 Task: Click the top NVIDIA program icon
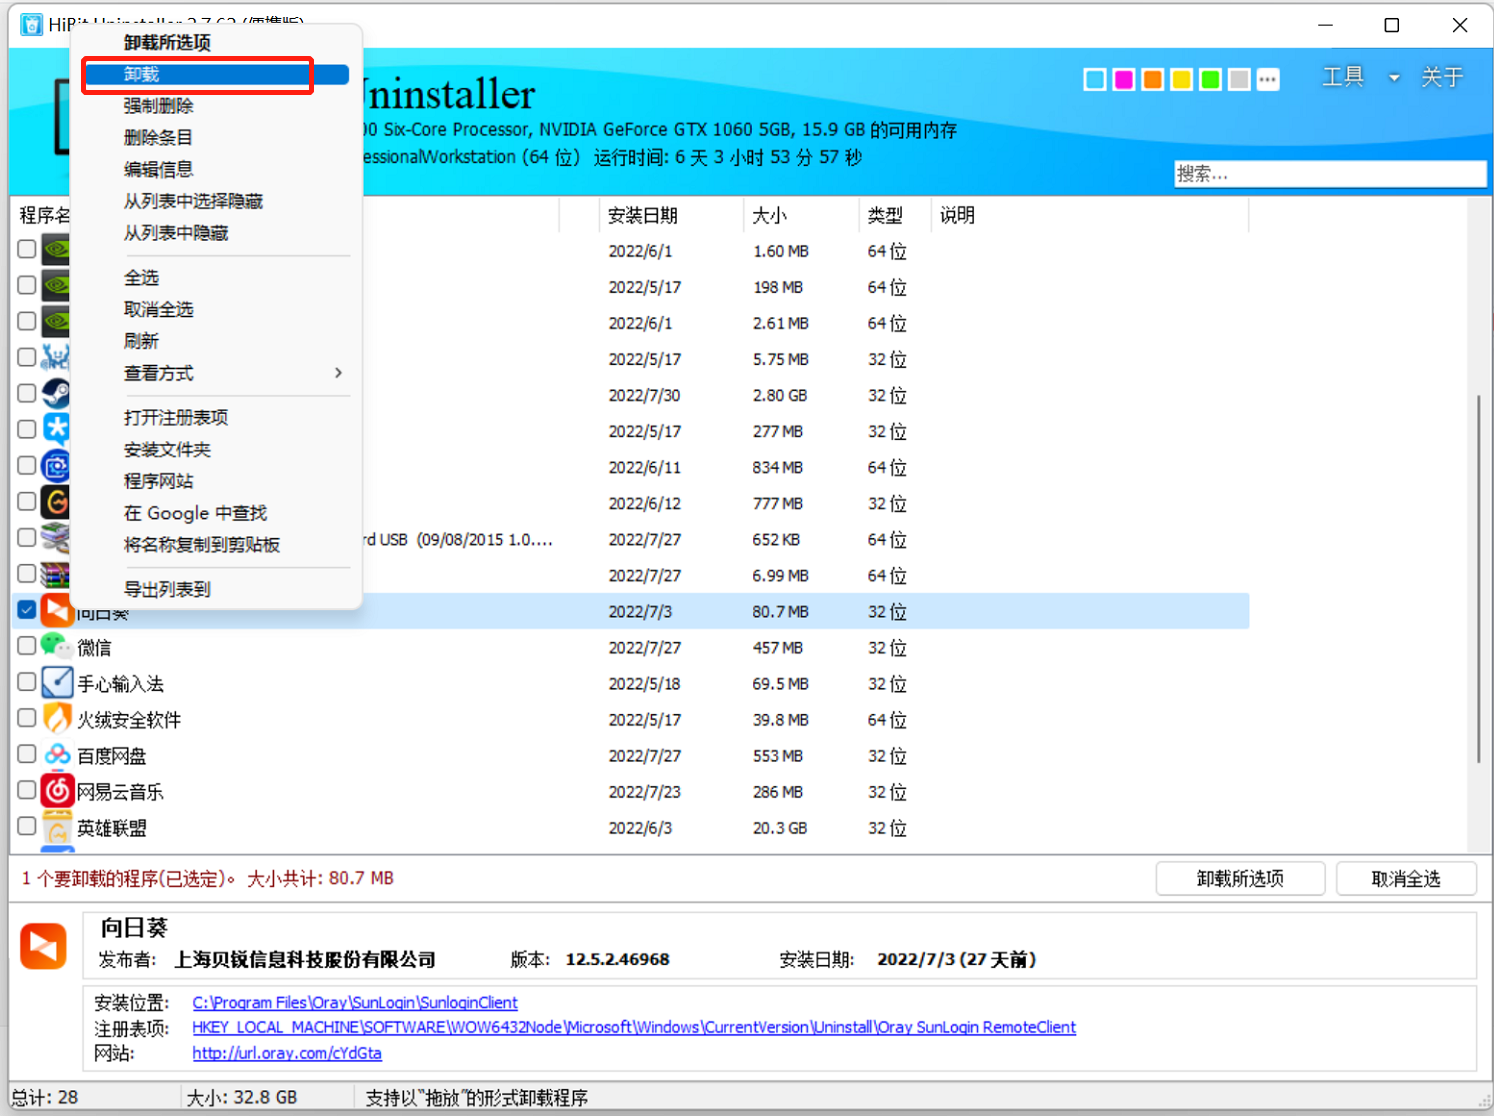(57, 249)
